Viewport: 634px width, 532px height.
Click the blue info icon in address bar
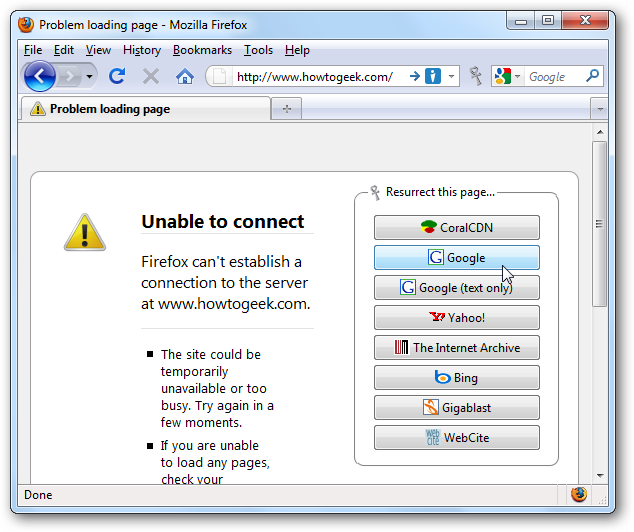coord(433,76)
